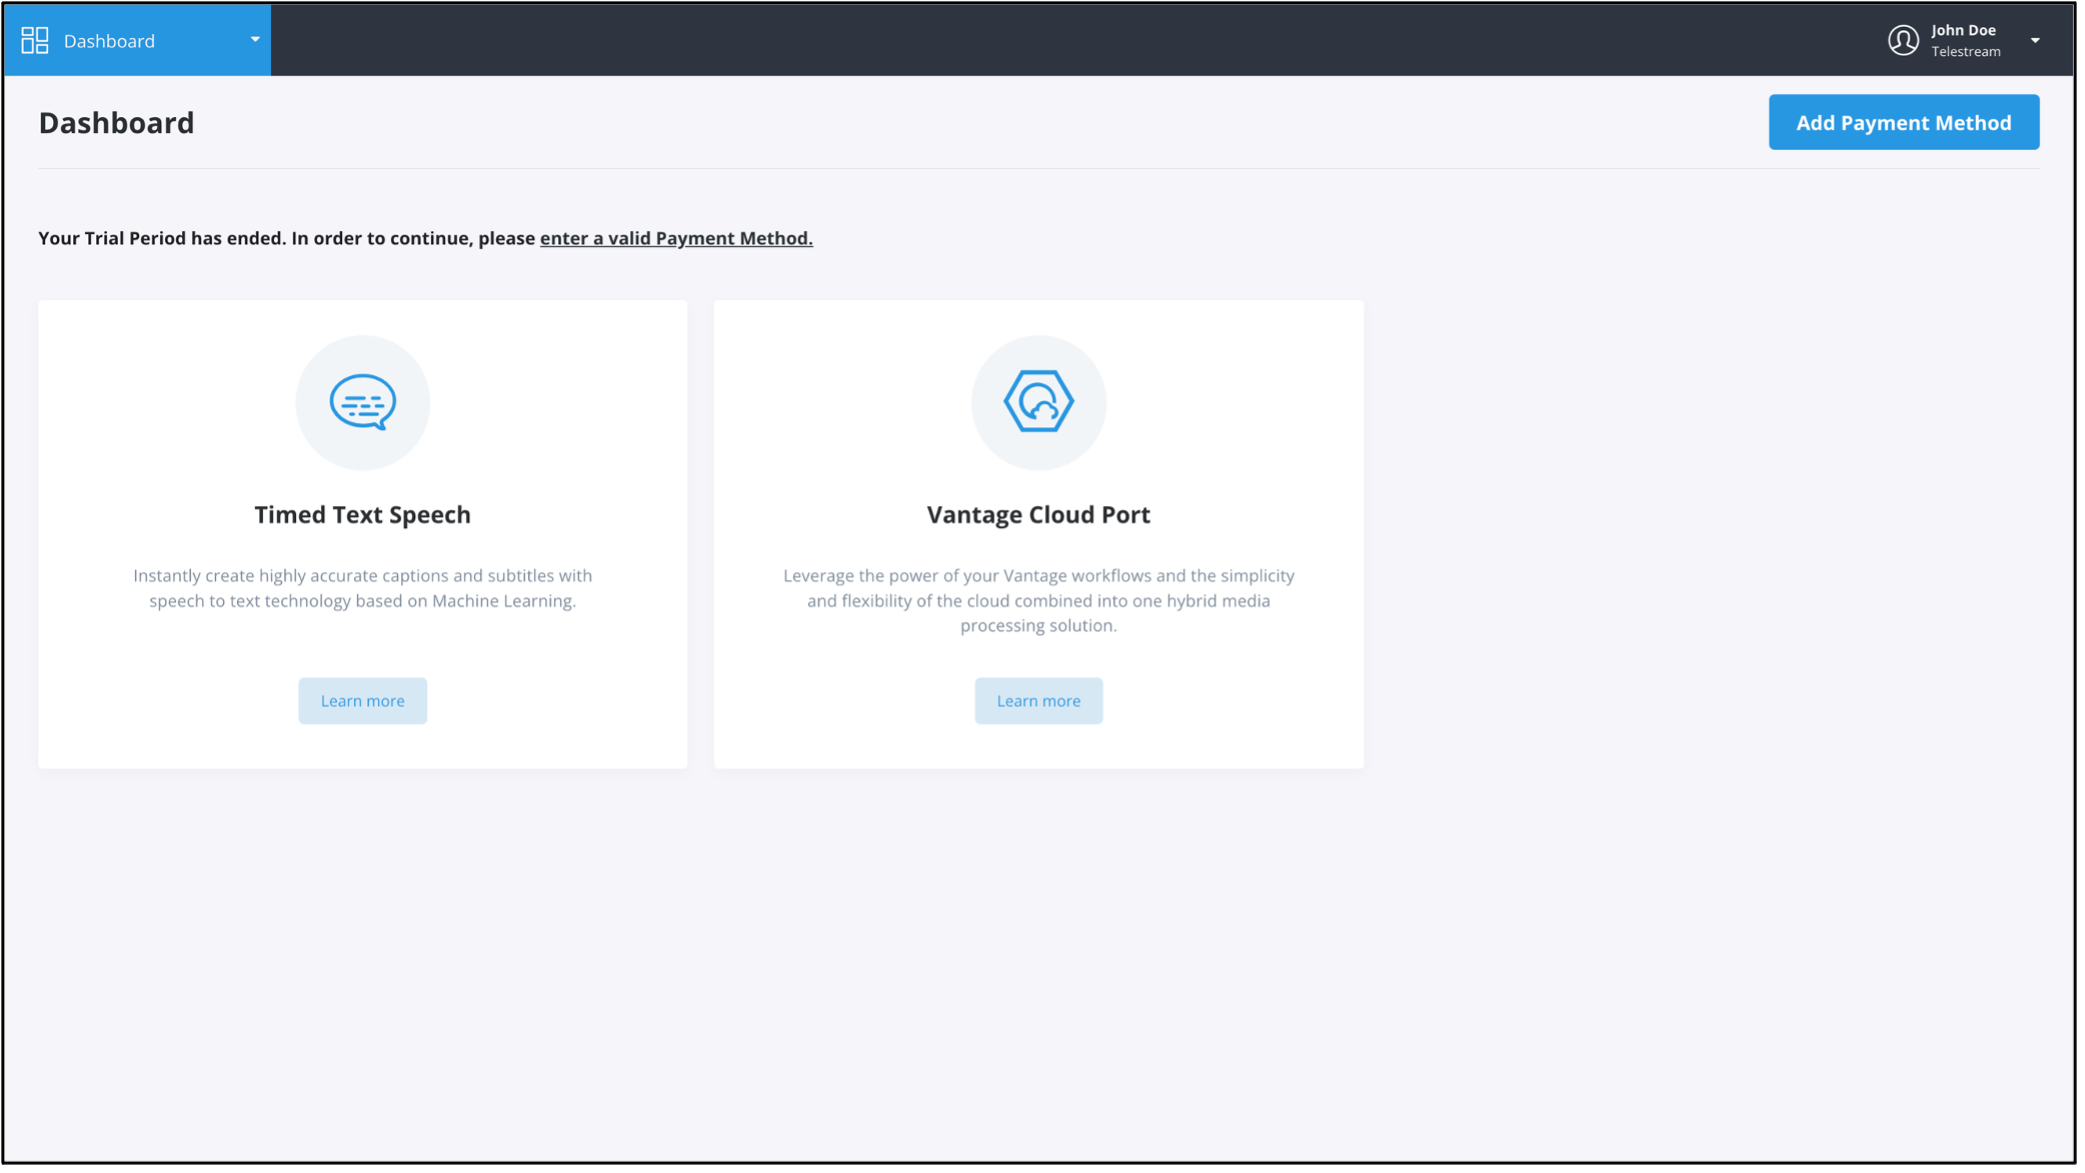
Task: Expand the Dashboard navigation dropdown arrow
Action: point(255,40)
